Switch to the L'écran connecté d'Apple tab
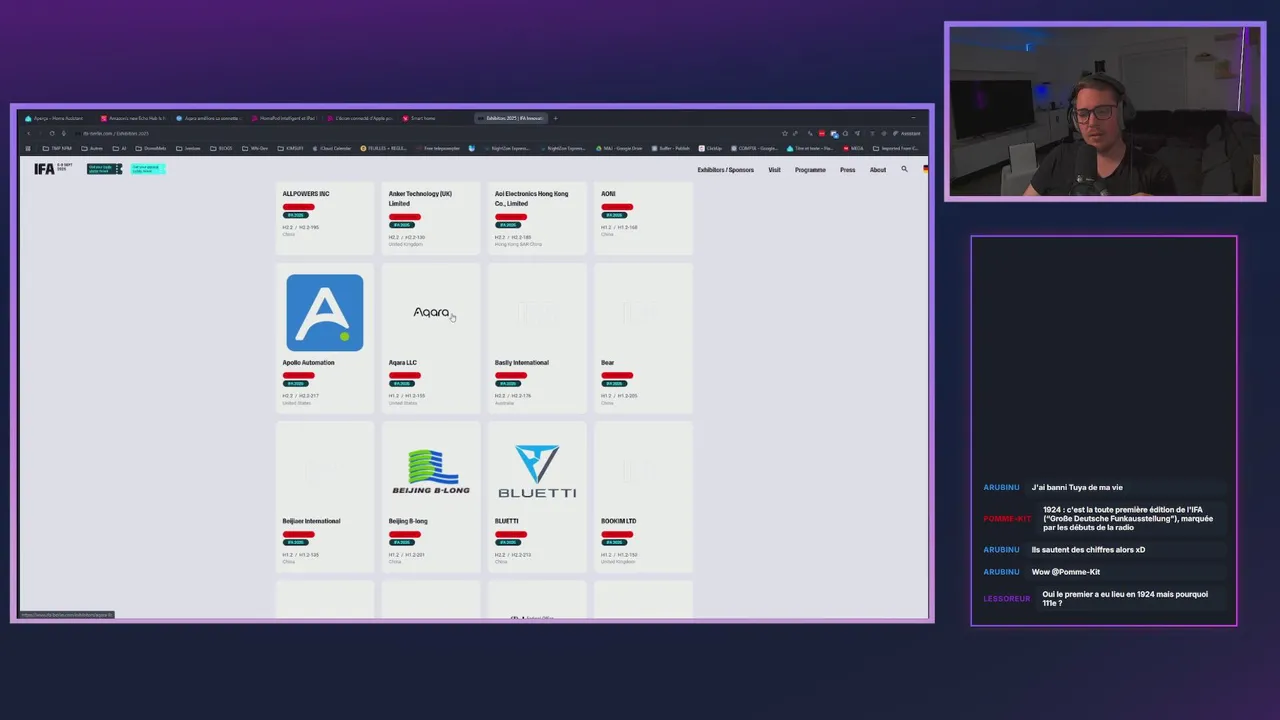Screen dimensions: 1280x720 tap(361, 118)
